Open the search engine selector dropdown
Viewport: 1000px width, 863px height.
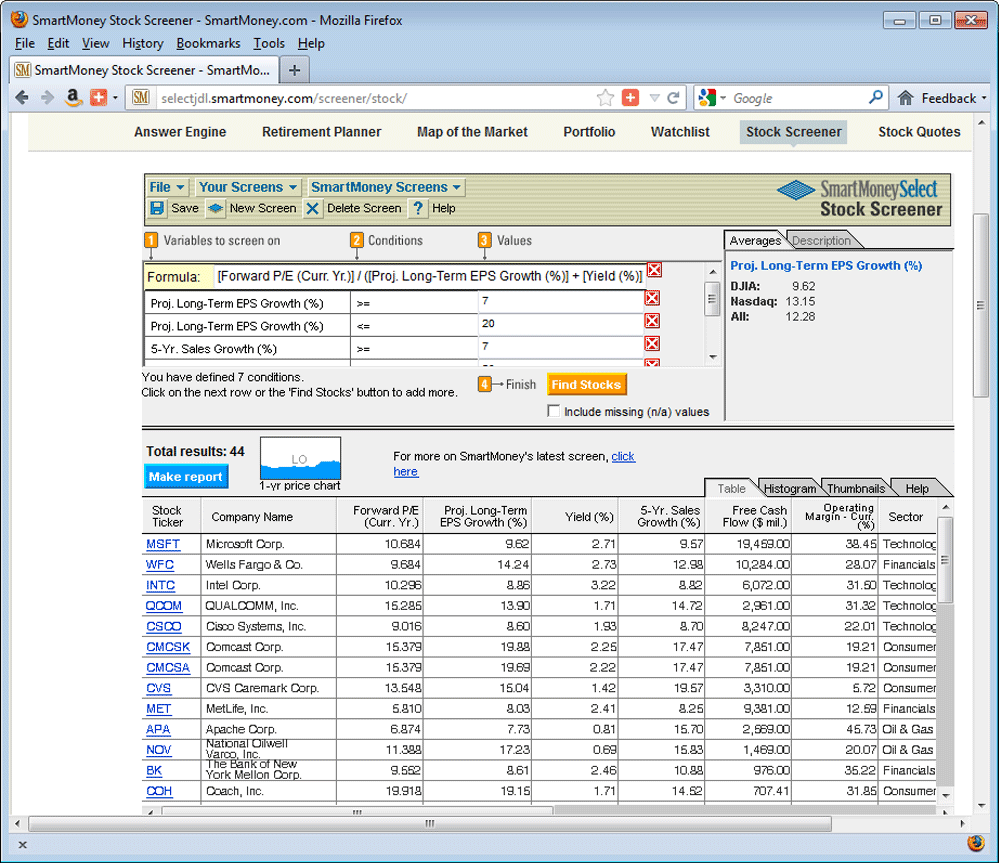pyautogui.click(x=723, y=98)
